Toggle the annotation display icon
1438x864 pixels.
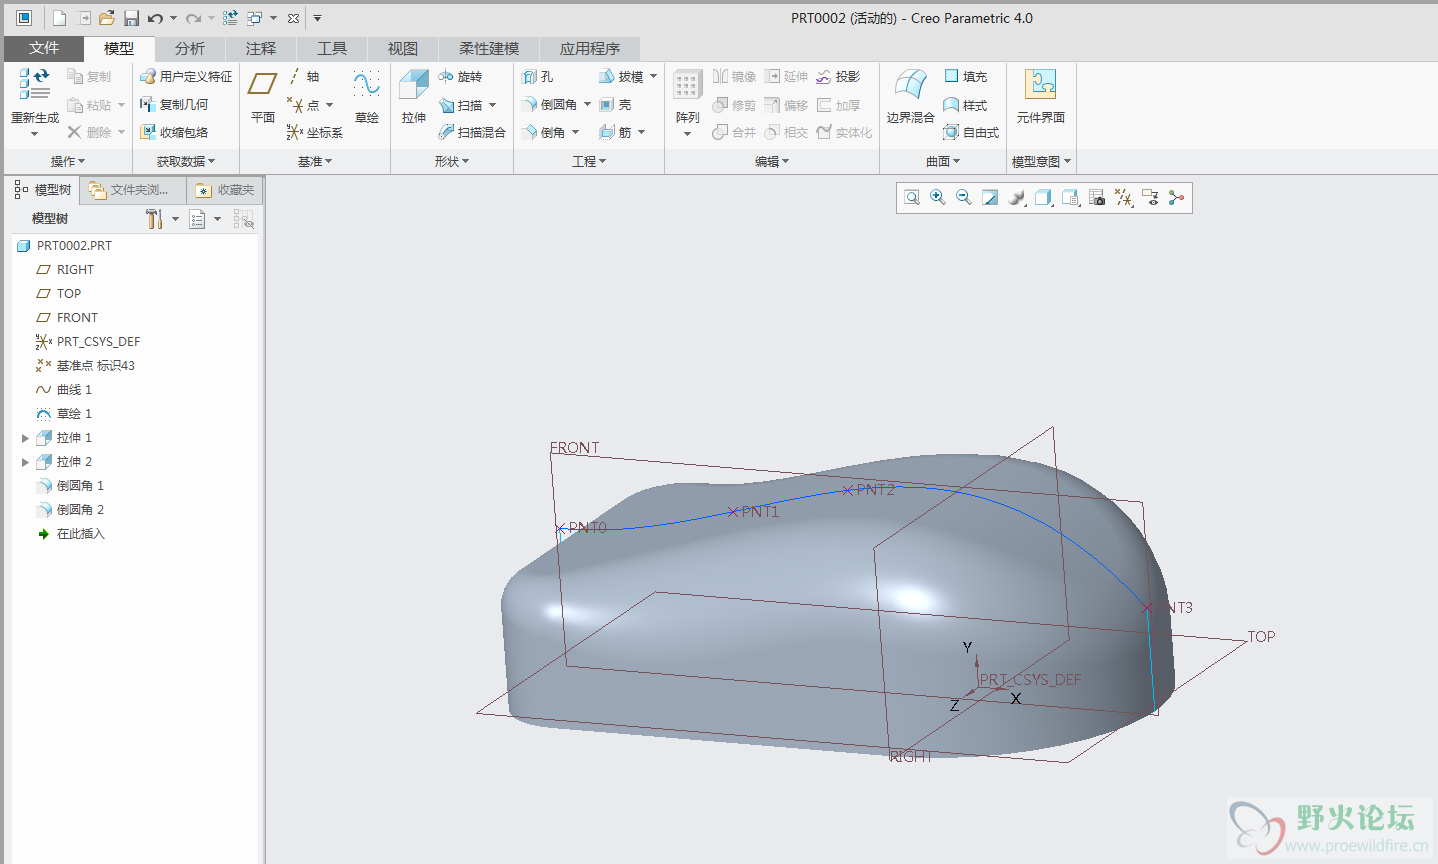[1150, 198]
